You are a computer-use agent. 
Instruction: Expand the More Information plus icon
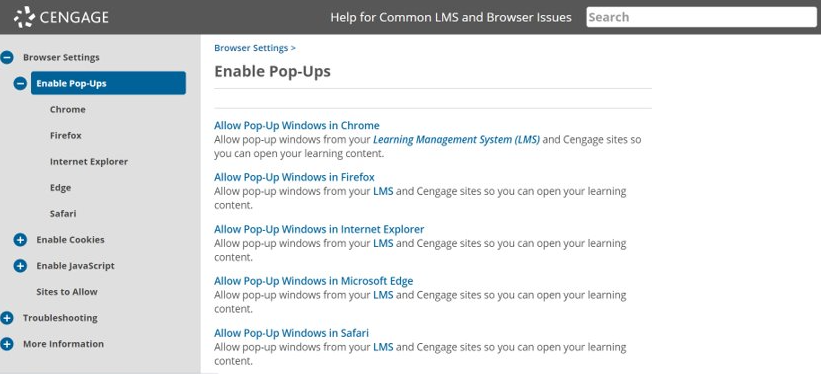(7, 344)
